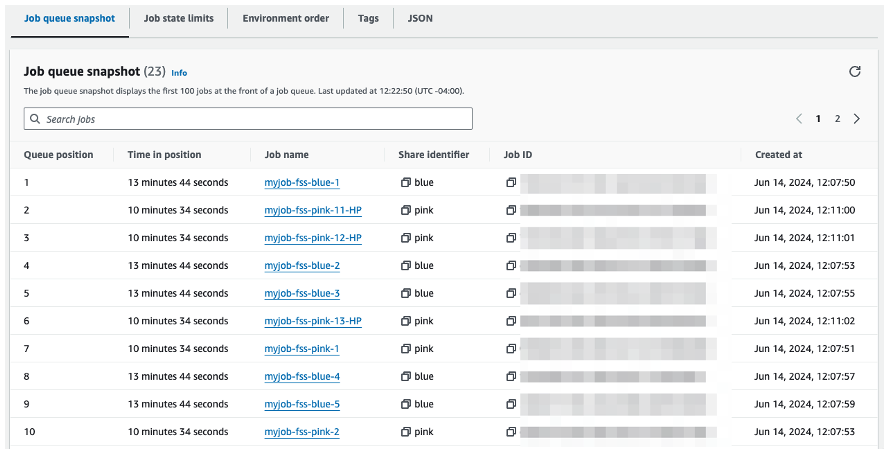
Task: Copy Job ID of myjob-fss-pink-12-HP
Action: (511, 238)
